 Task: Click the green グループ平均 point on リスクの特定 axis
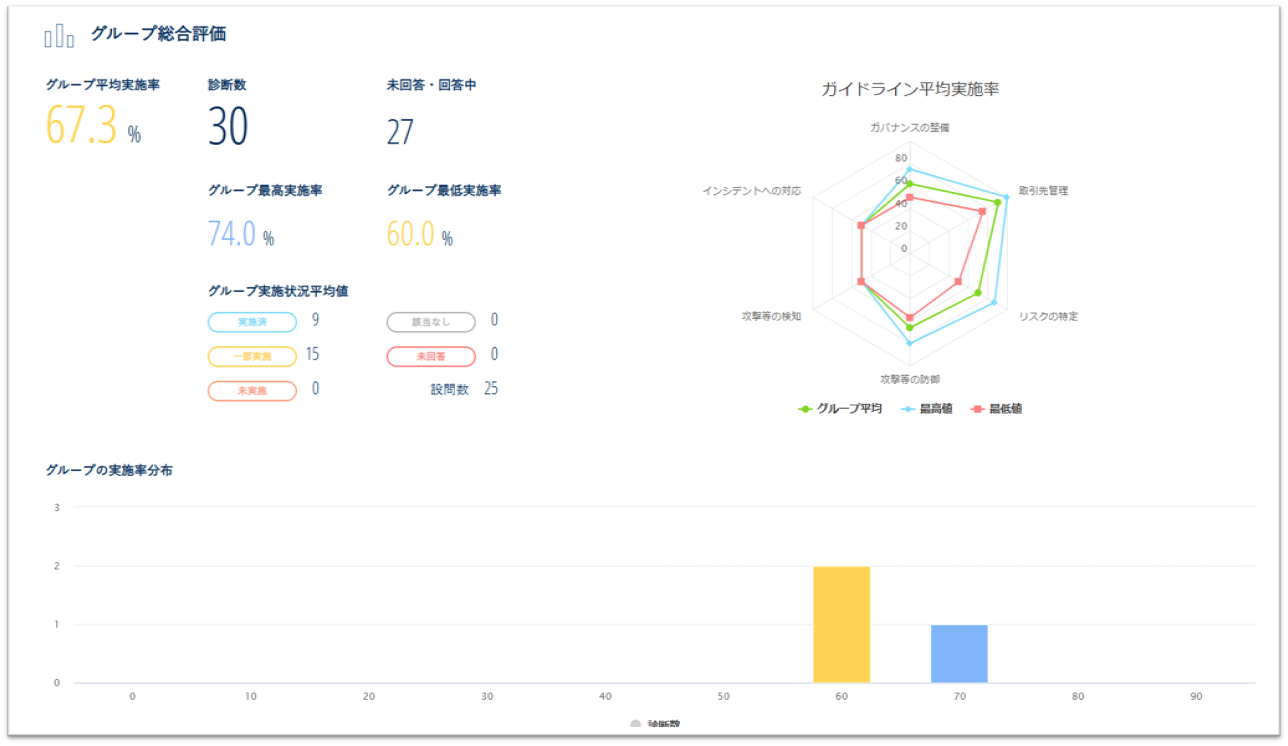click(978, 293)
